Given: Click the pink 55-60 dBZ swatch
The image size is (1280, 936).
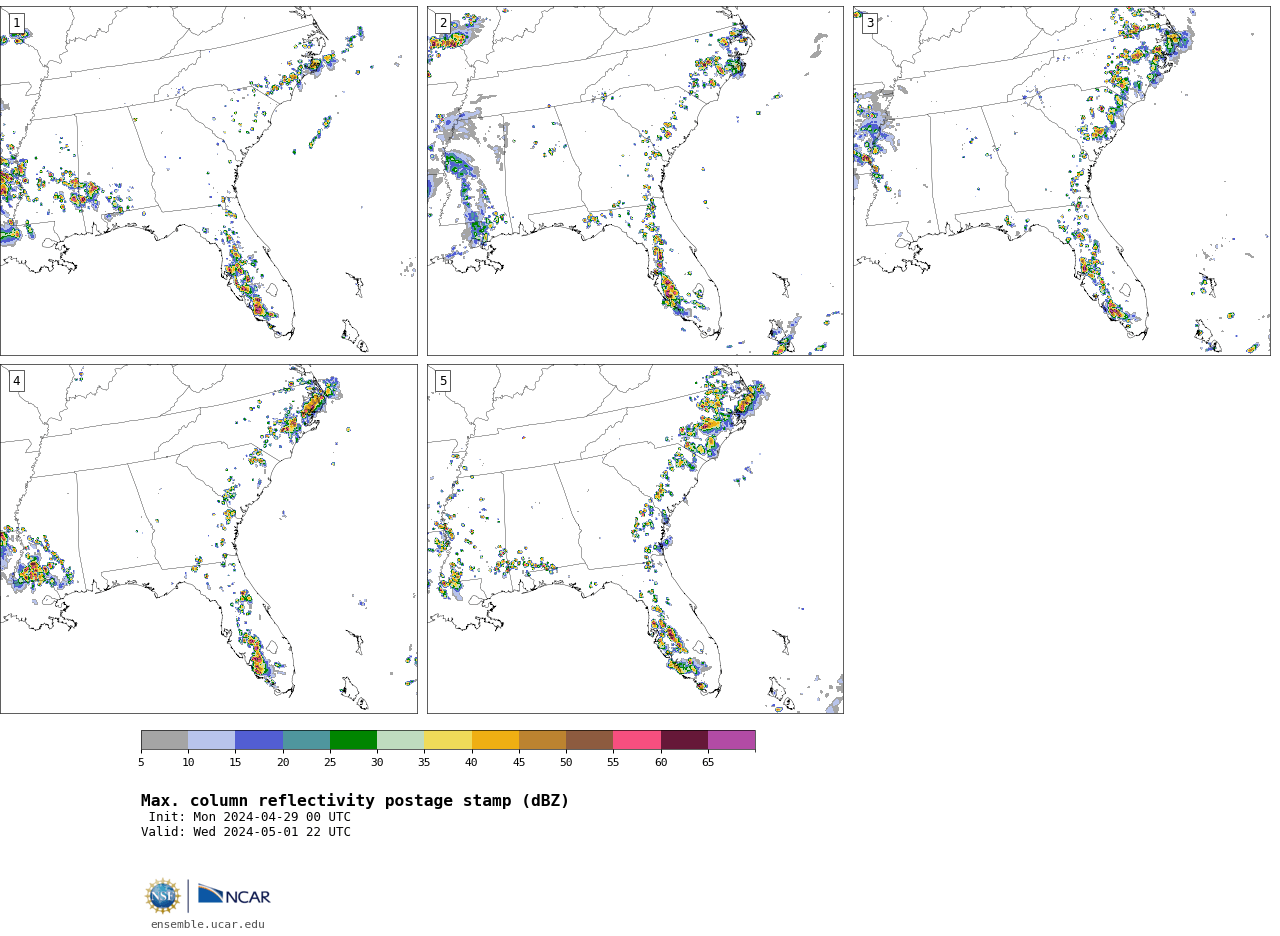Looking at the screenshot, I should (637, 740).
